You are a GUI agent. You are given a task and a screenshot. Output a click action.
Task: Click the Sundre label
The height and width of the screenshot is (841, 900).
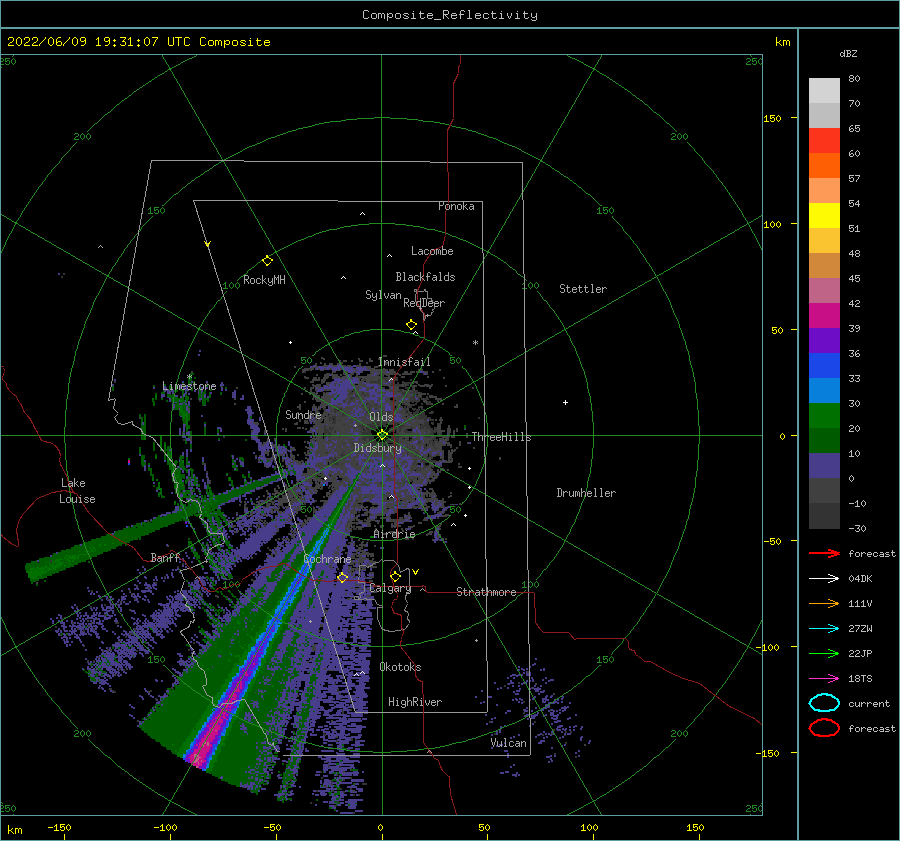(303, 414)
